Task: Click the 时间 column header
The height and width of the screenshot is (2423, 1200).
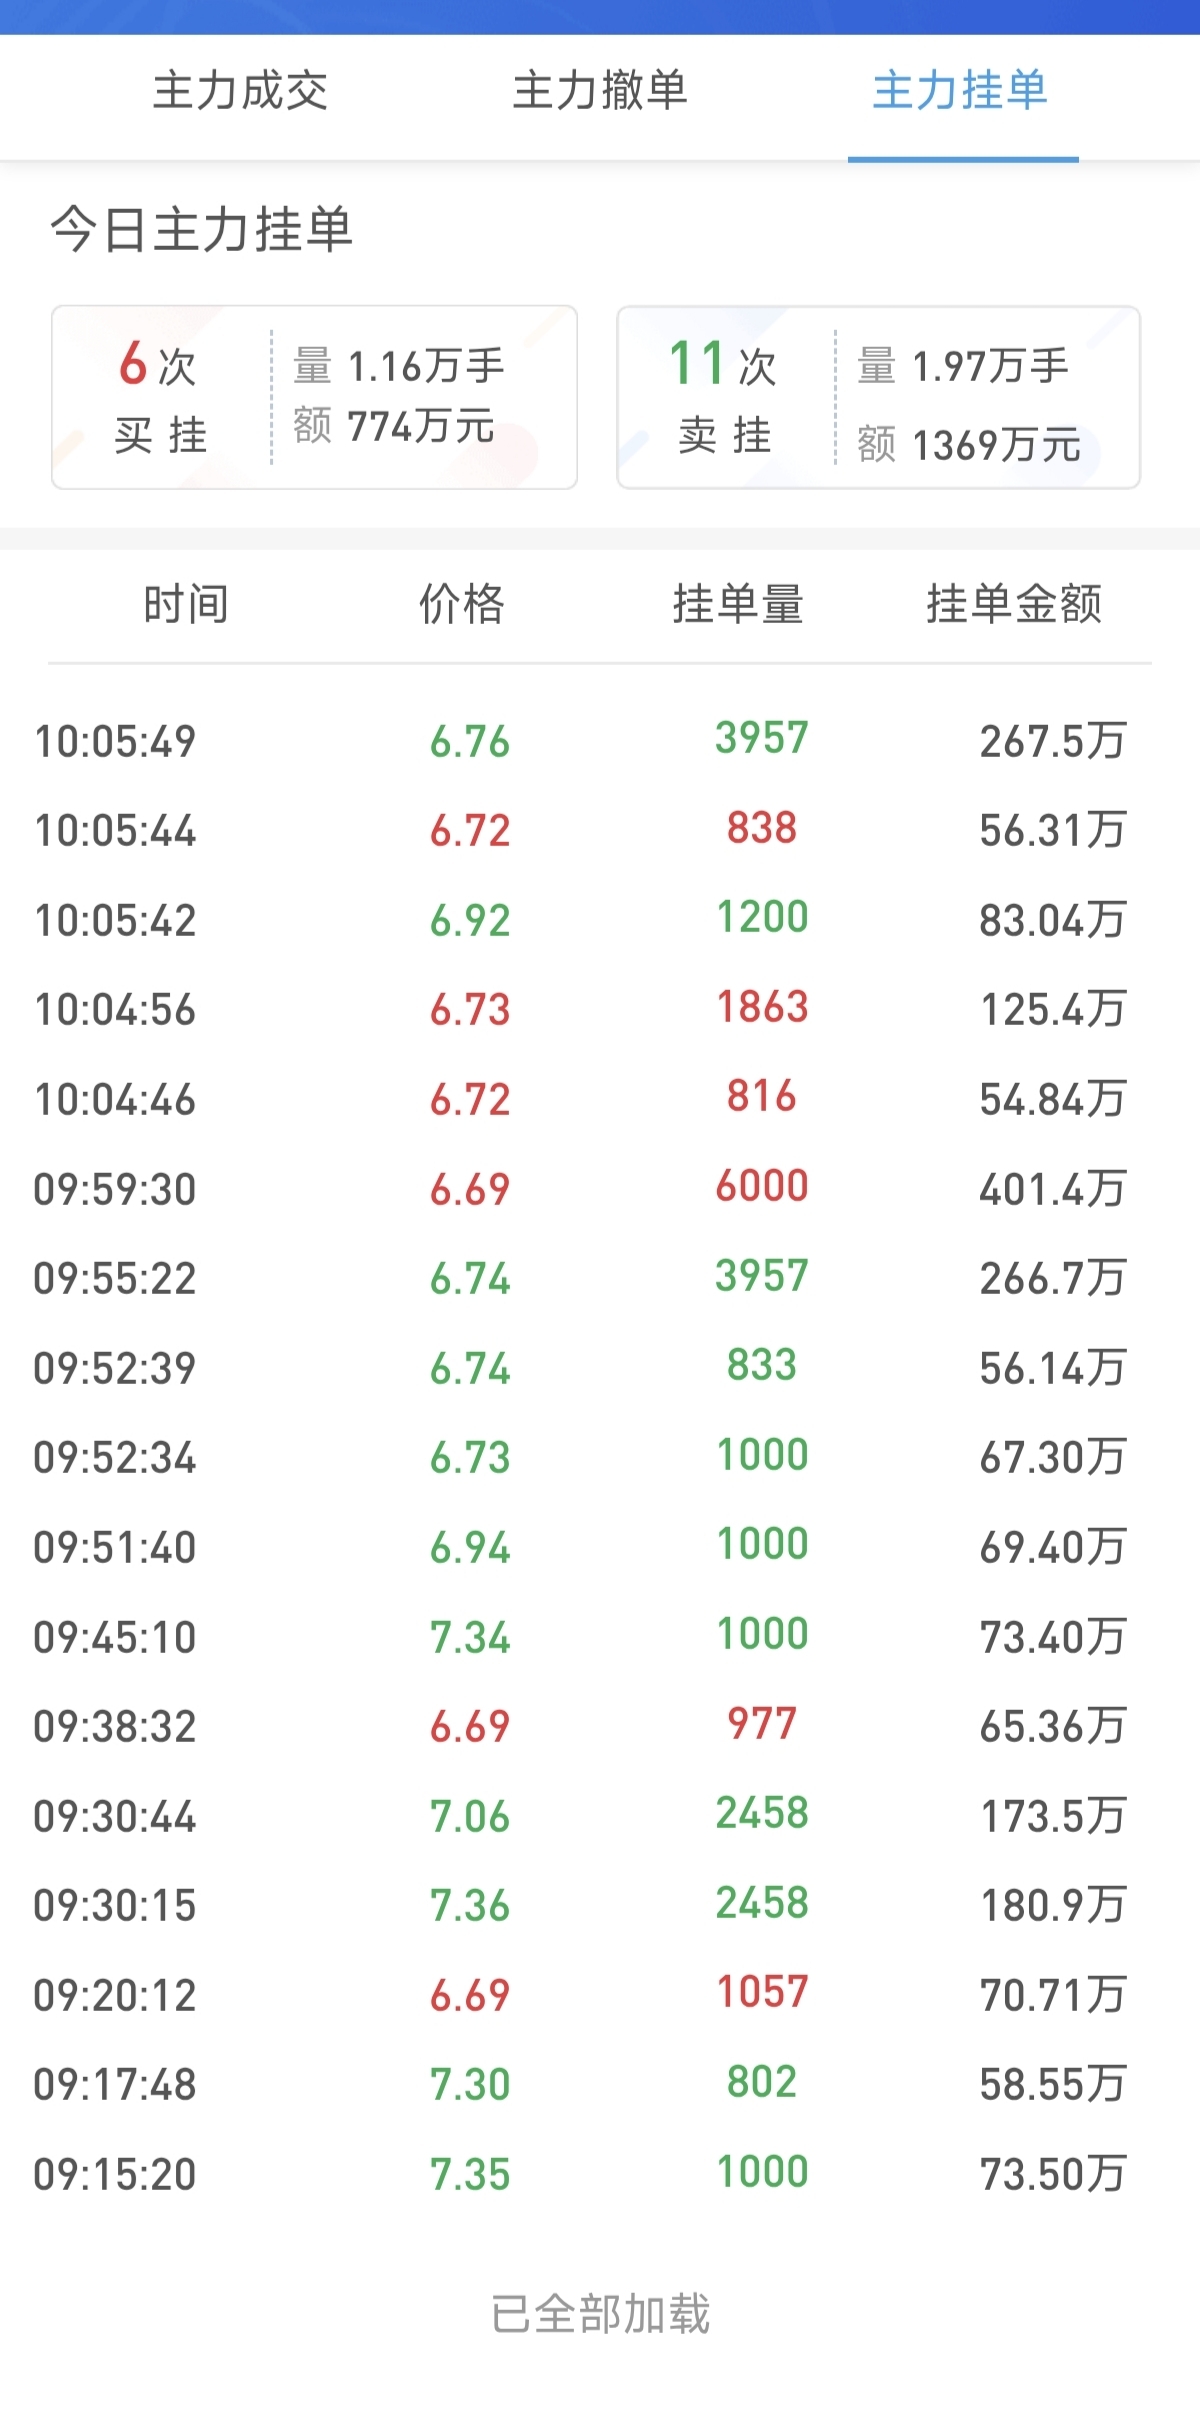Action: coord(186,604)
